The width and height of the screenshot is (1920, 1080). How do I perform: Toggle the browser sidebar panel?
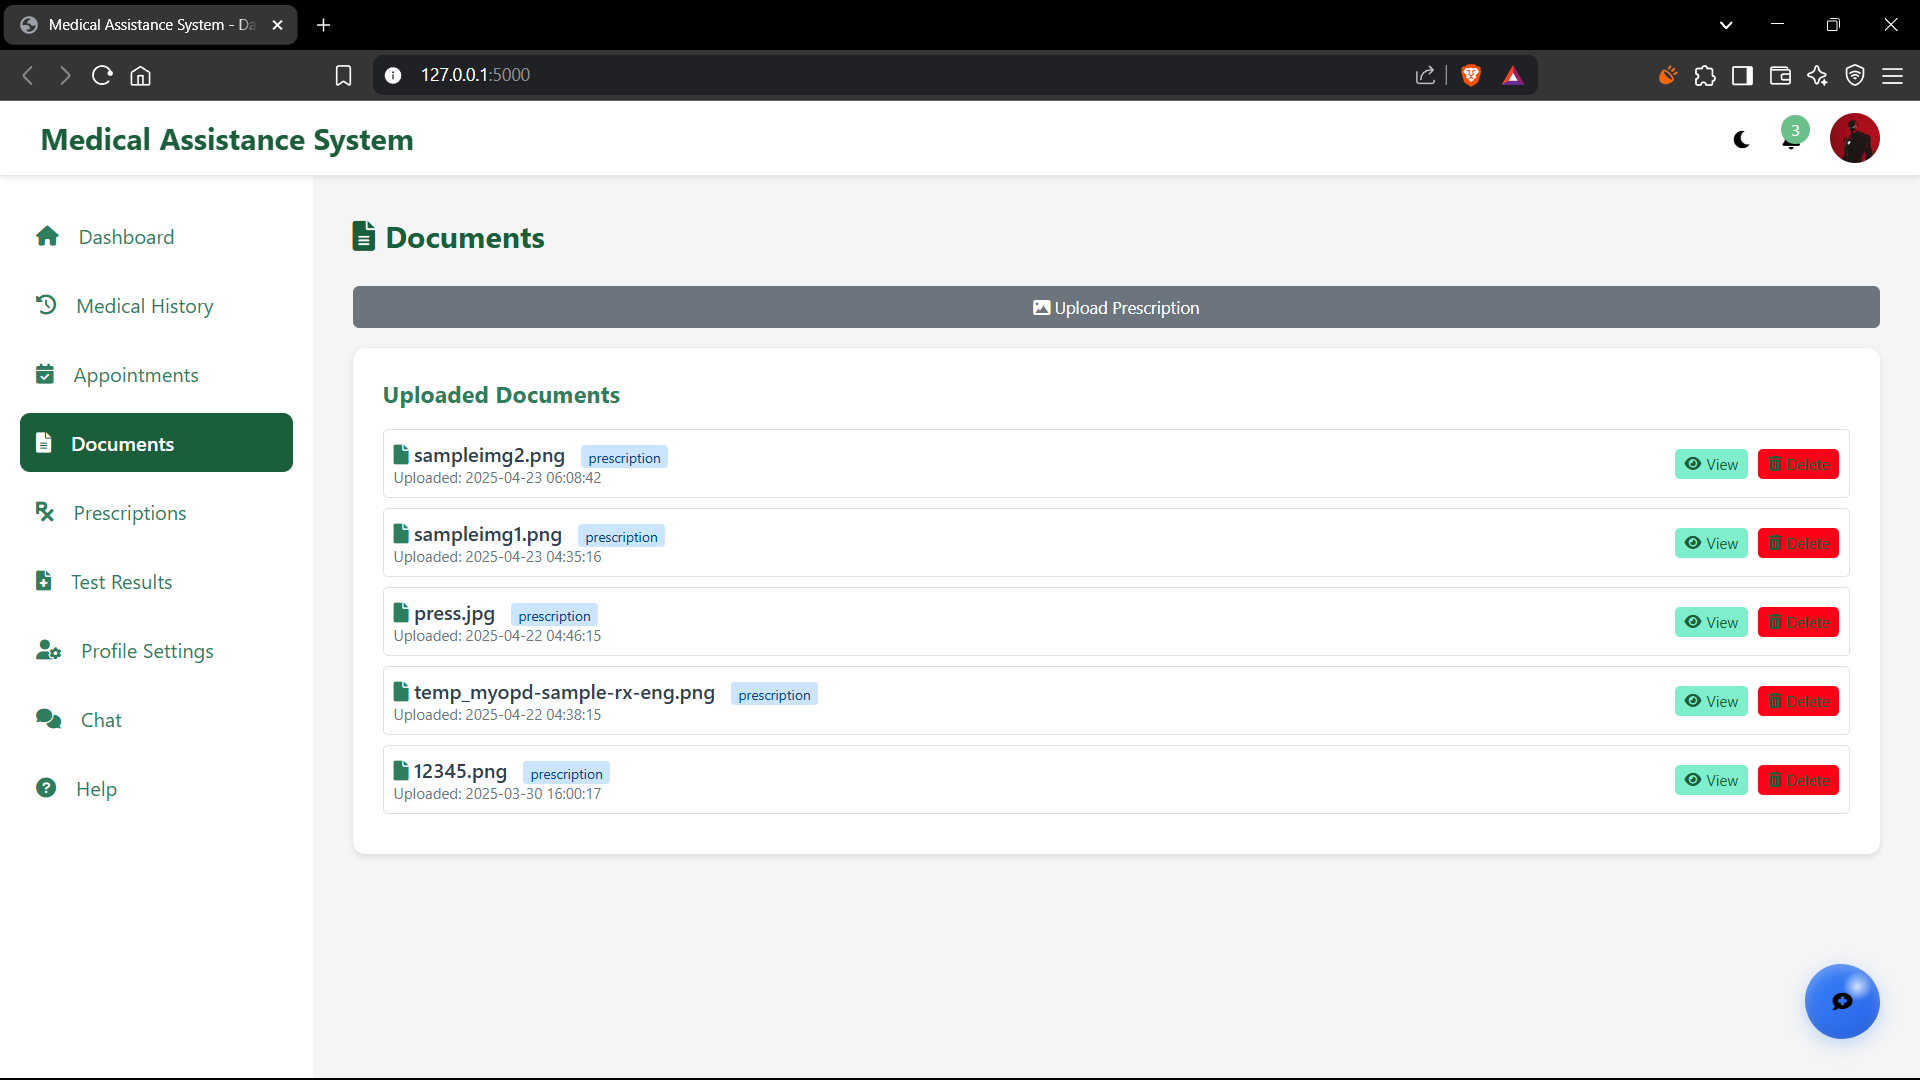coord(1742,75)
